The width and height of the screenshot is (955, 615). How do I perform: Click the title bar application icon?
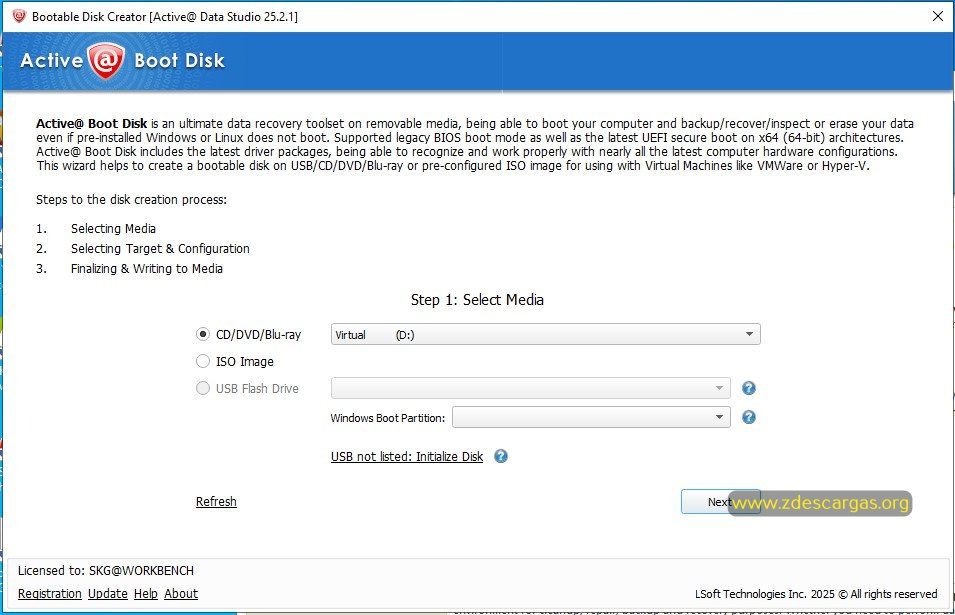point(18,16)
